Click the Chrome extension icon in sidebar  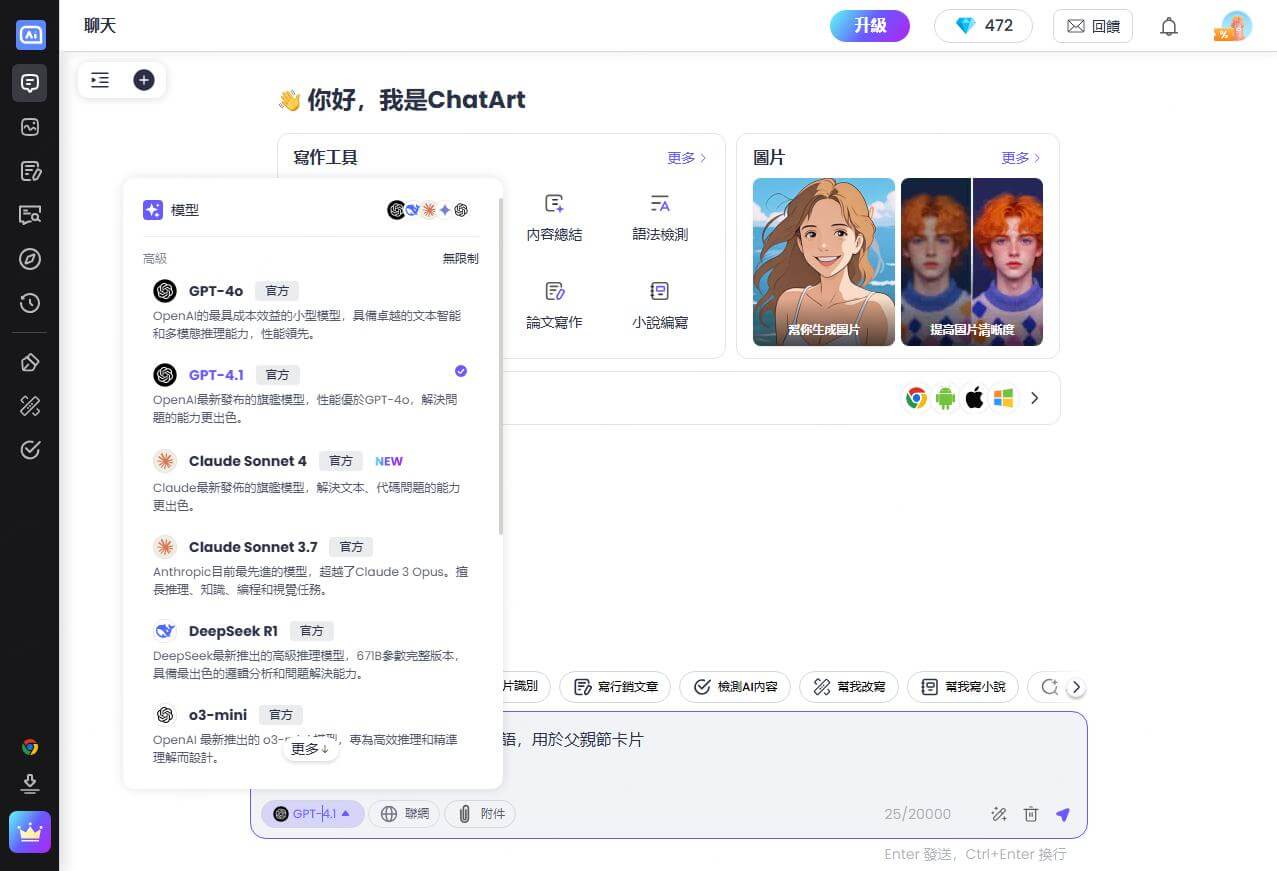click(x=30, y=747)
